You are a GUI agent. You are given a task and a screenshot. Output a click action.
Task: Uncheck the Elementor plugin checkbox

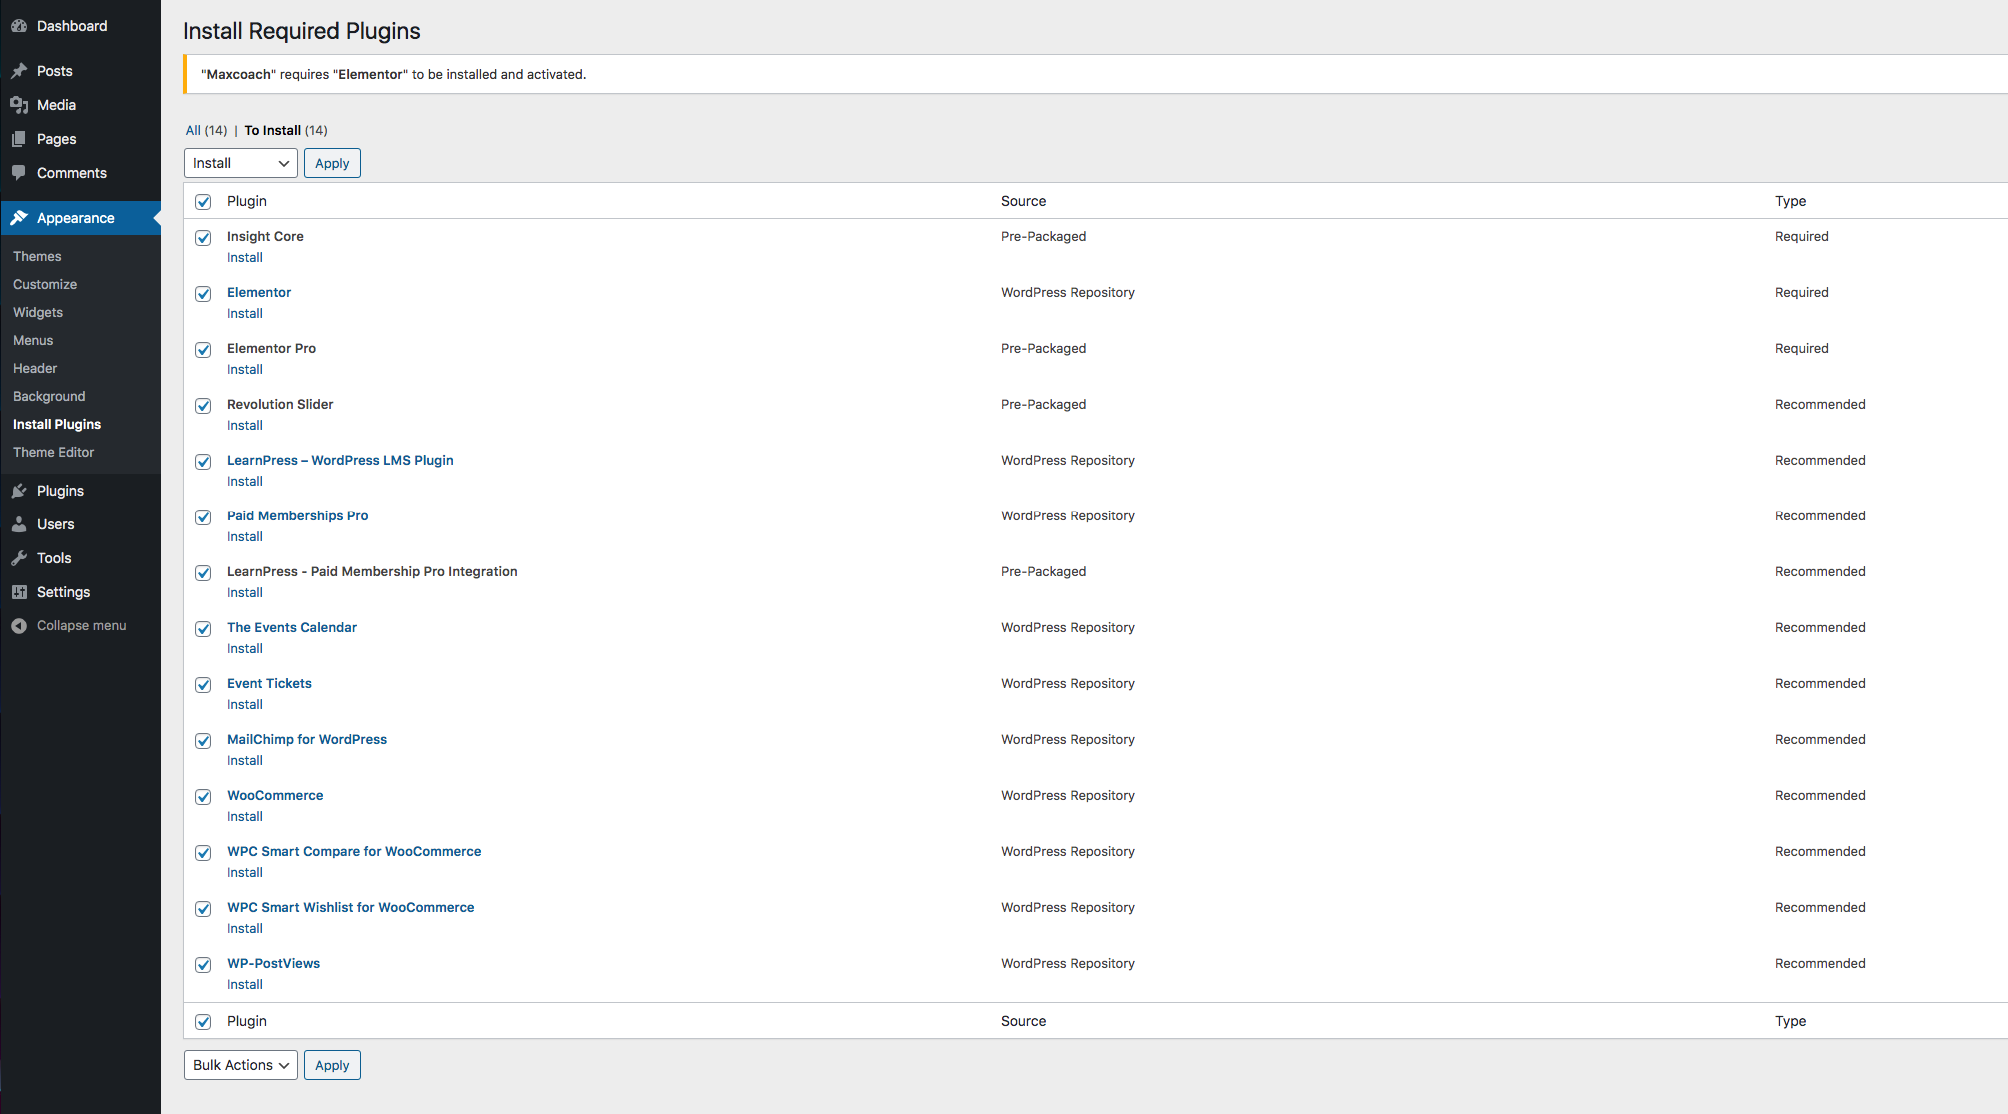203,294
